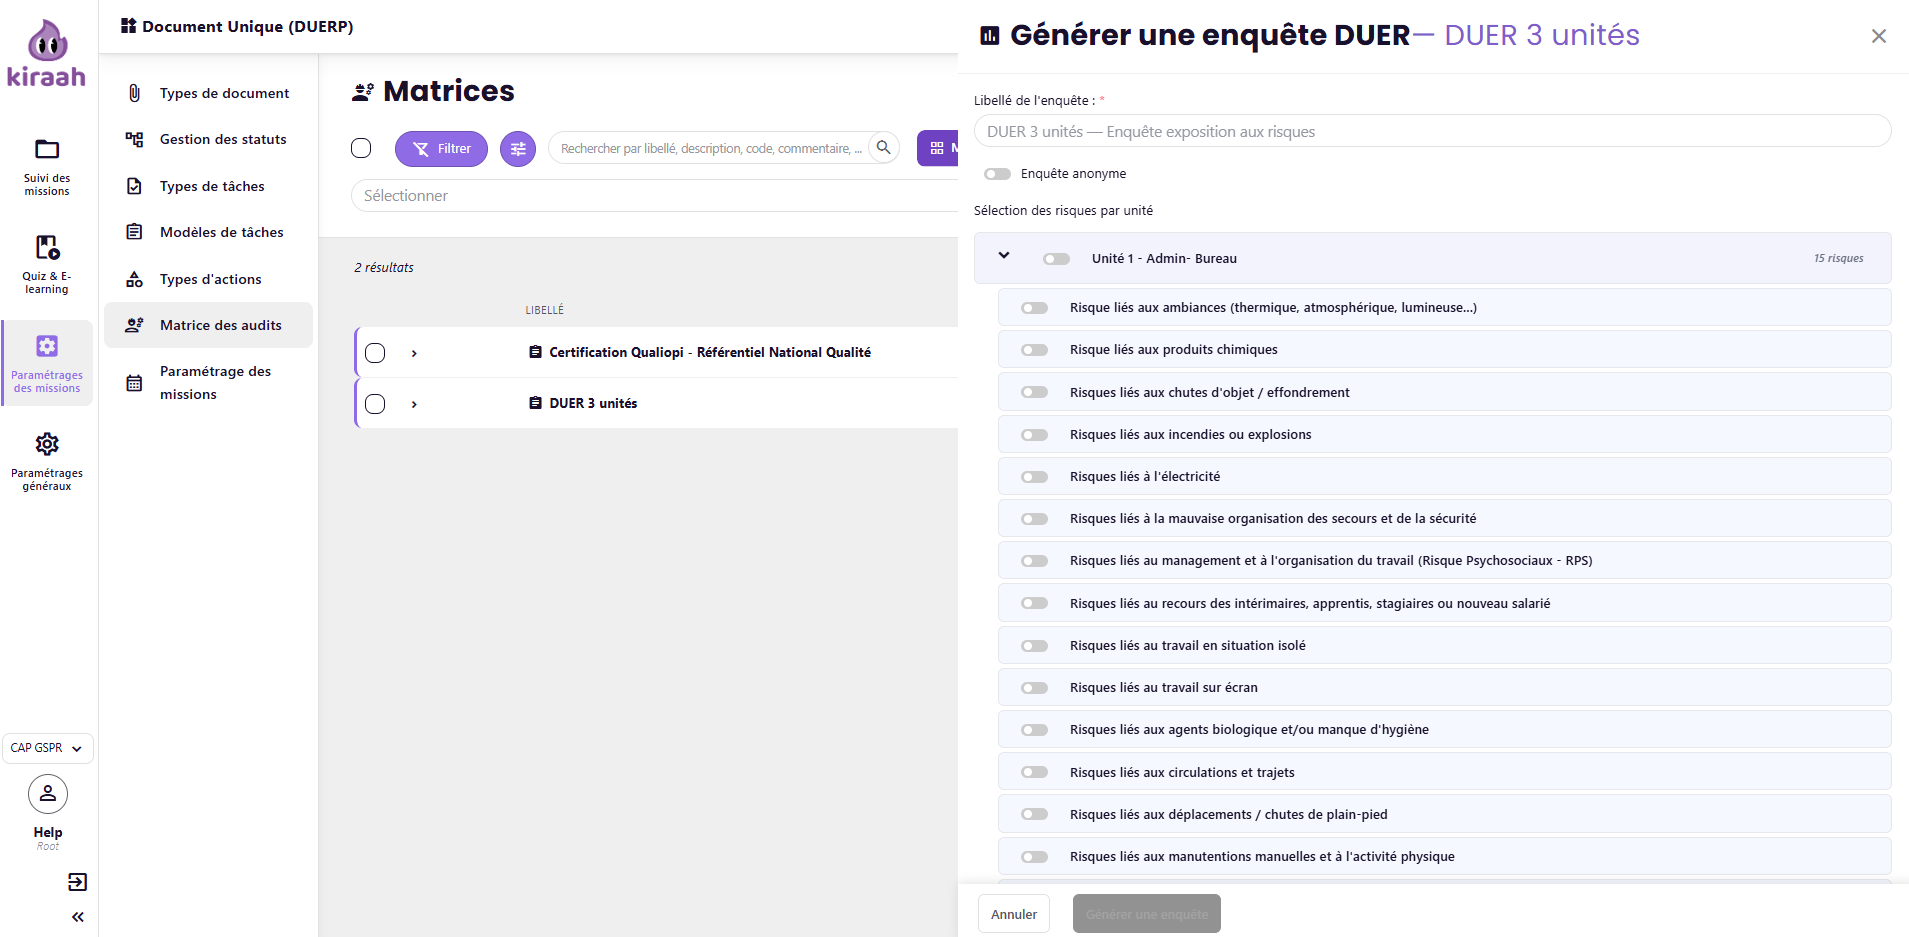Click the Paramétrage des missions calendar icon

click(134, 383)
